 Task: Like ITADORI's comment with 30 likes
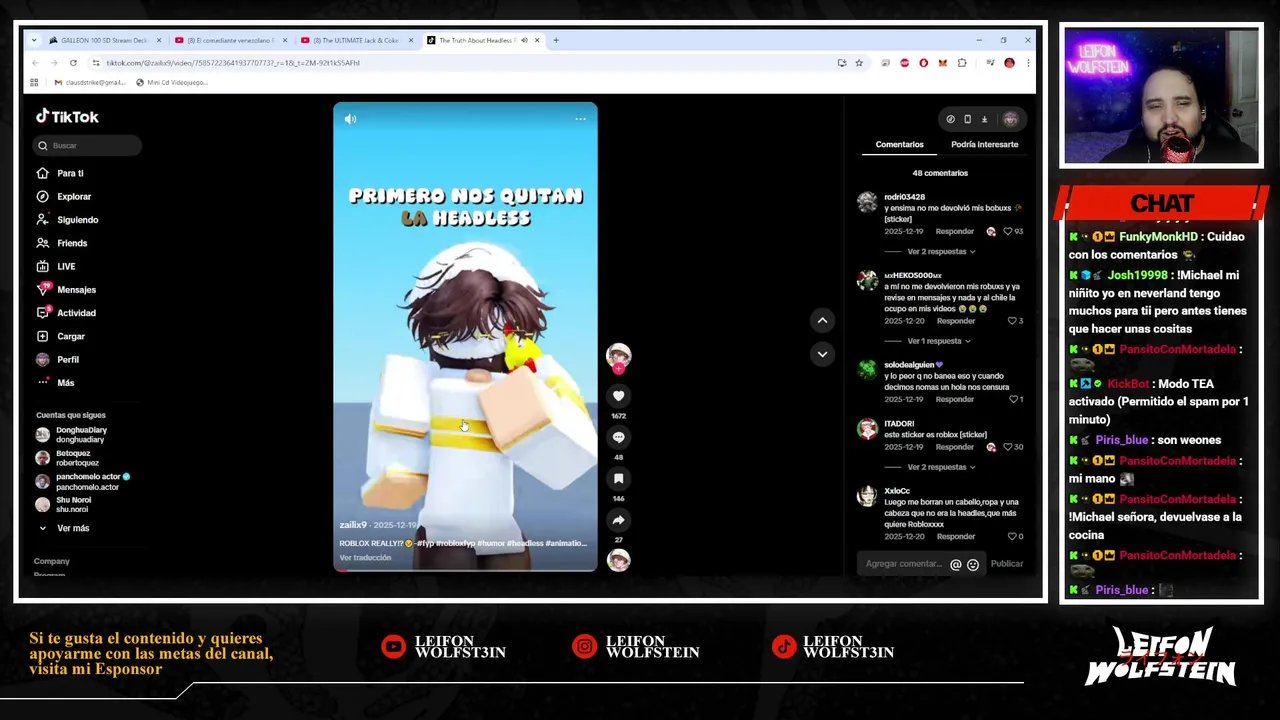[x=1008, y=448]
